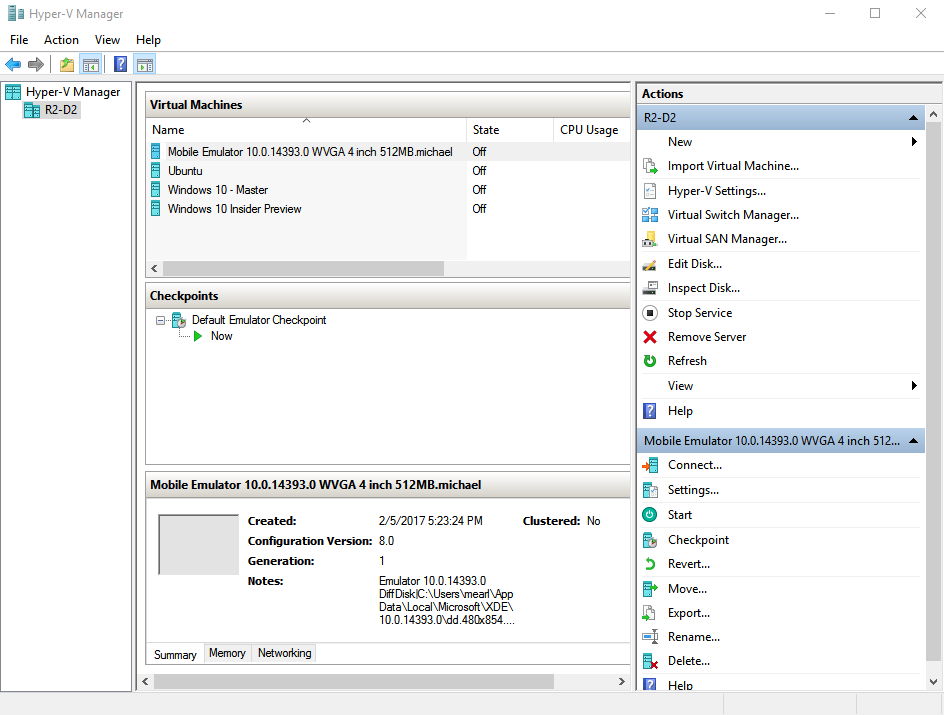Expand the View submenu arrow in Actions
The height and width of the screenshot is (715, 944).
[x=914, y=386]
